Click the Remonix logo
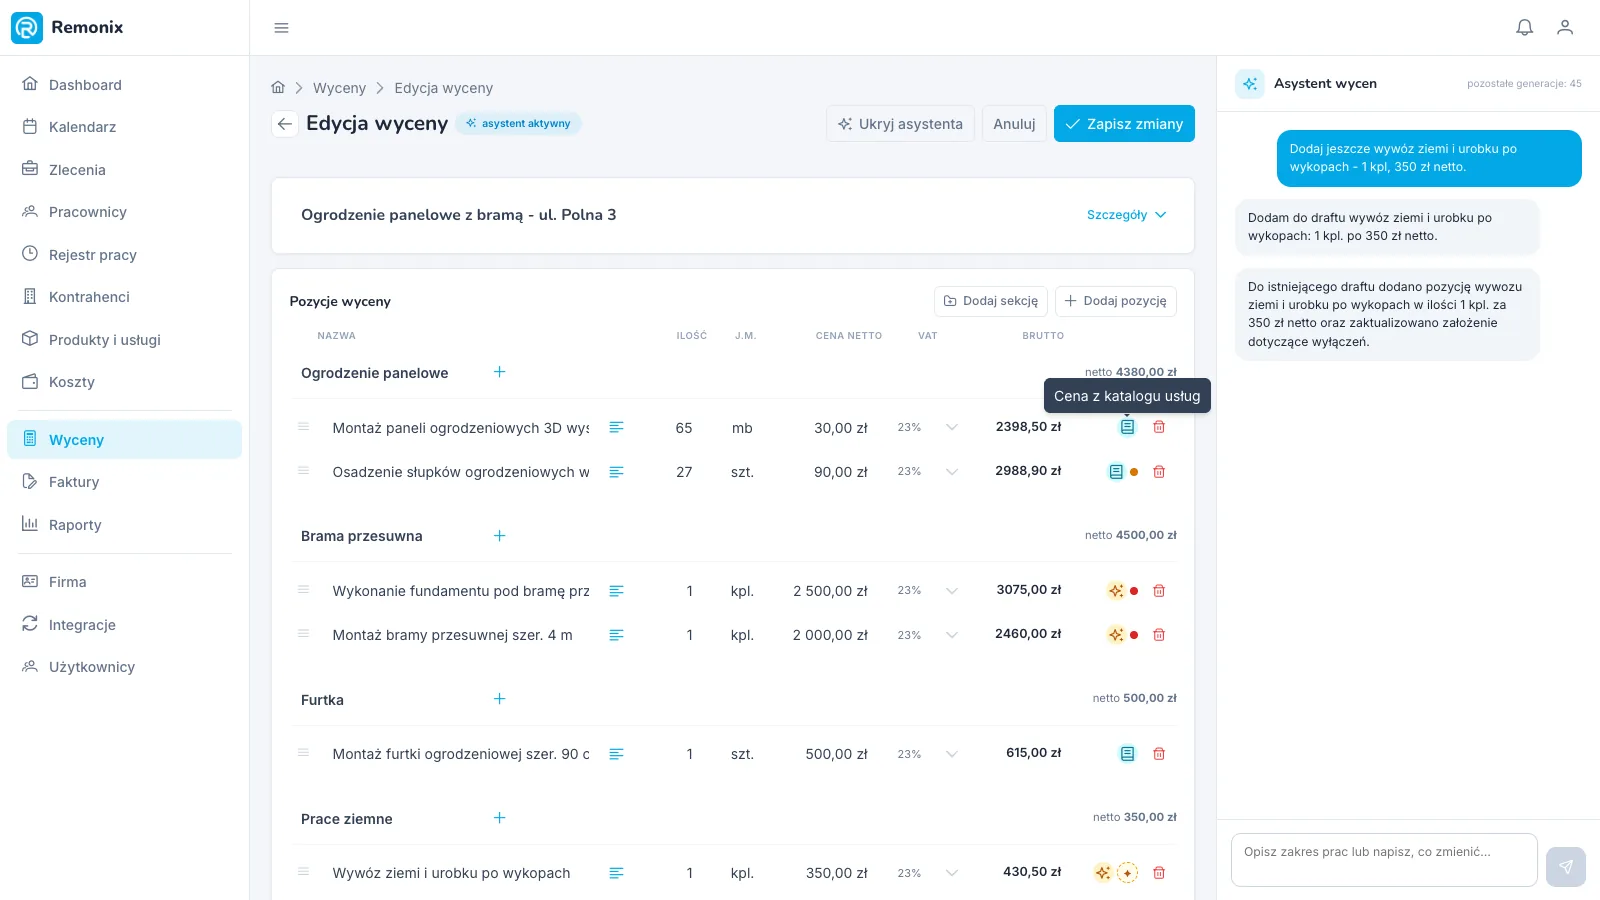 67,27
